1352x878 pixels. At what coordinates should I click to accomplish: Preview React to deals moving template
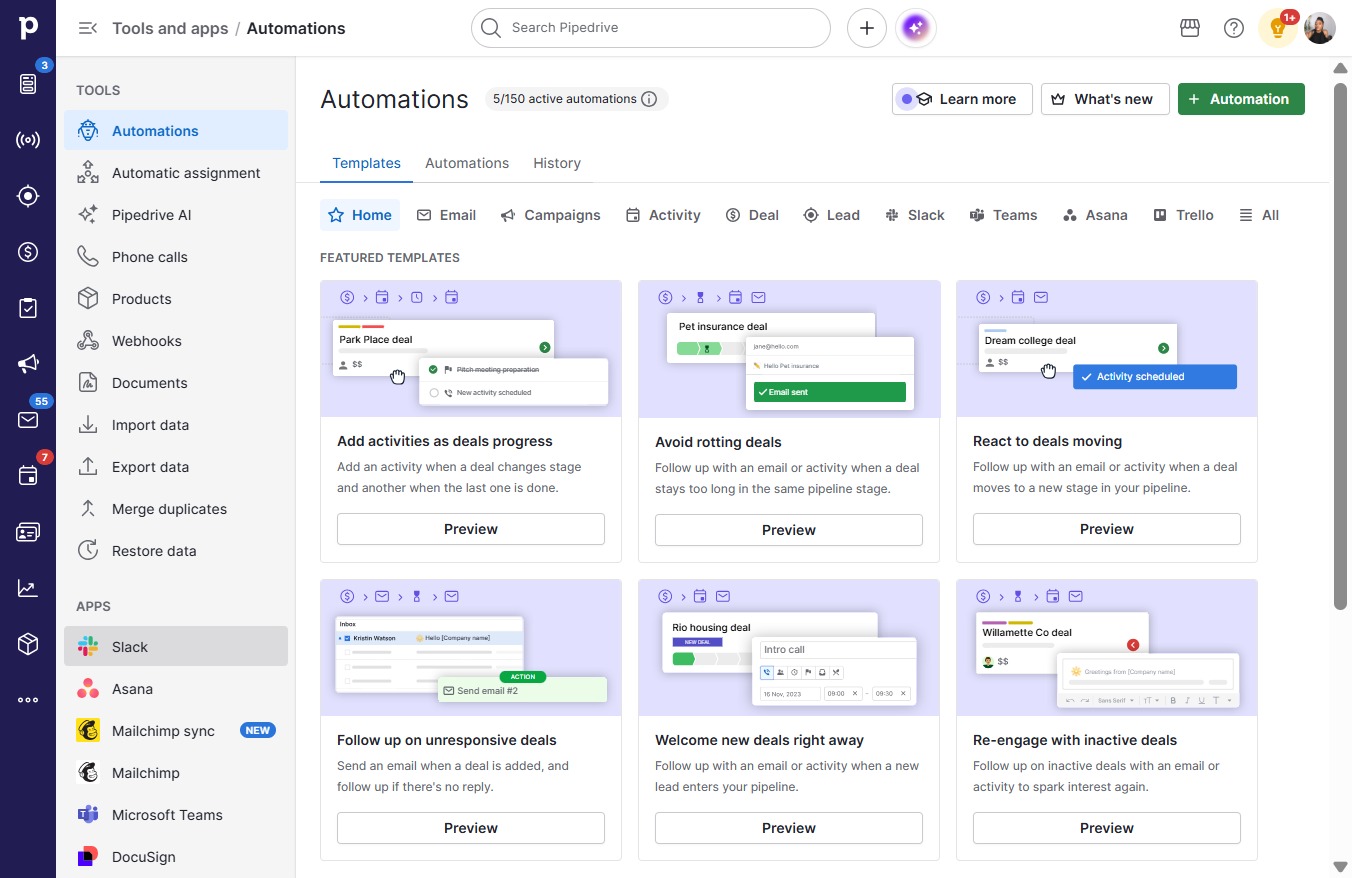pos(1107,529)
